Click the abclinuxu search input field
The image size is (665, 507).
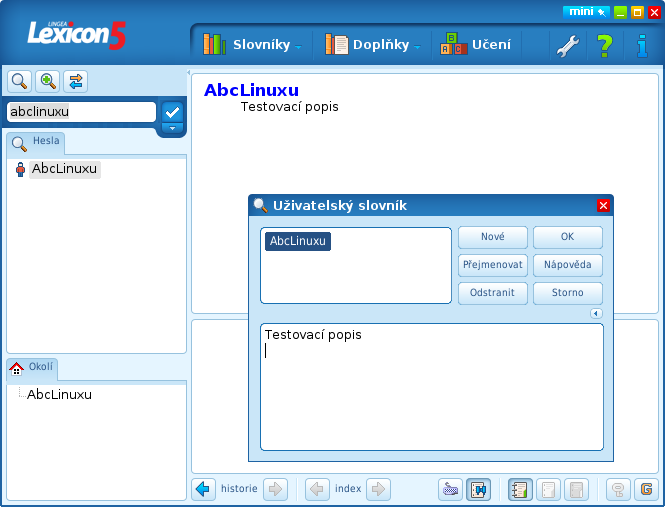pyautogui.click(x=81, y=112)
